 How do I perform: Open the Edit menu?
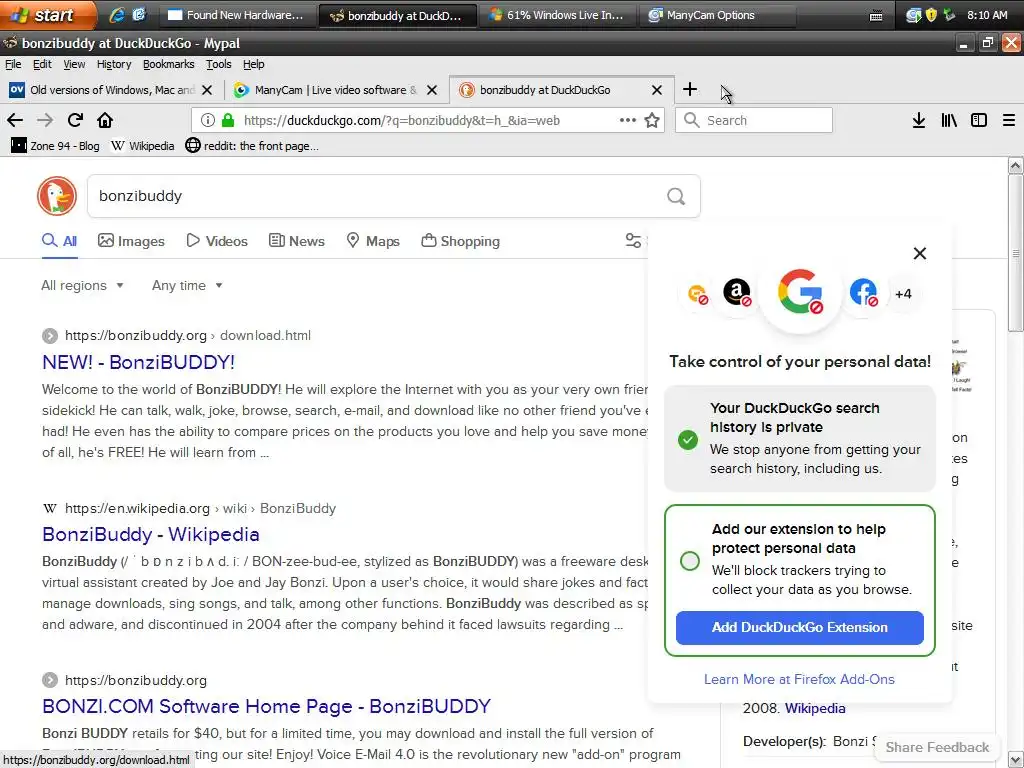(42, 64)
